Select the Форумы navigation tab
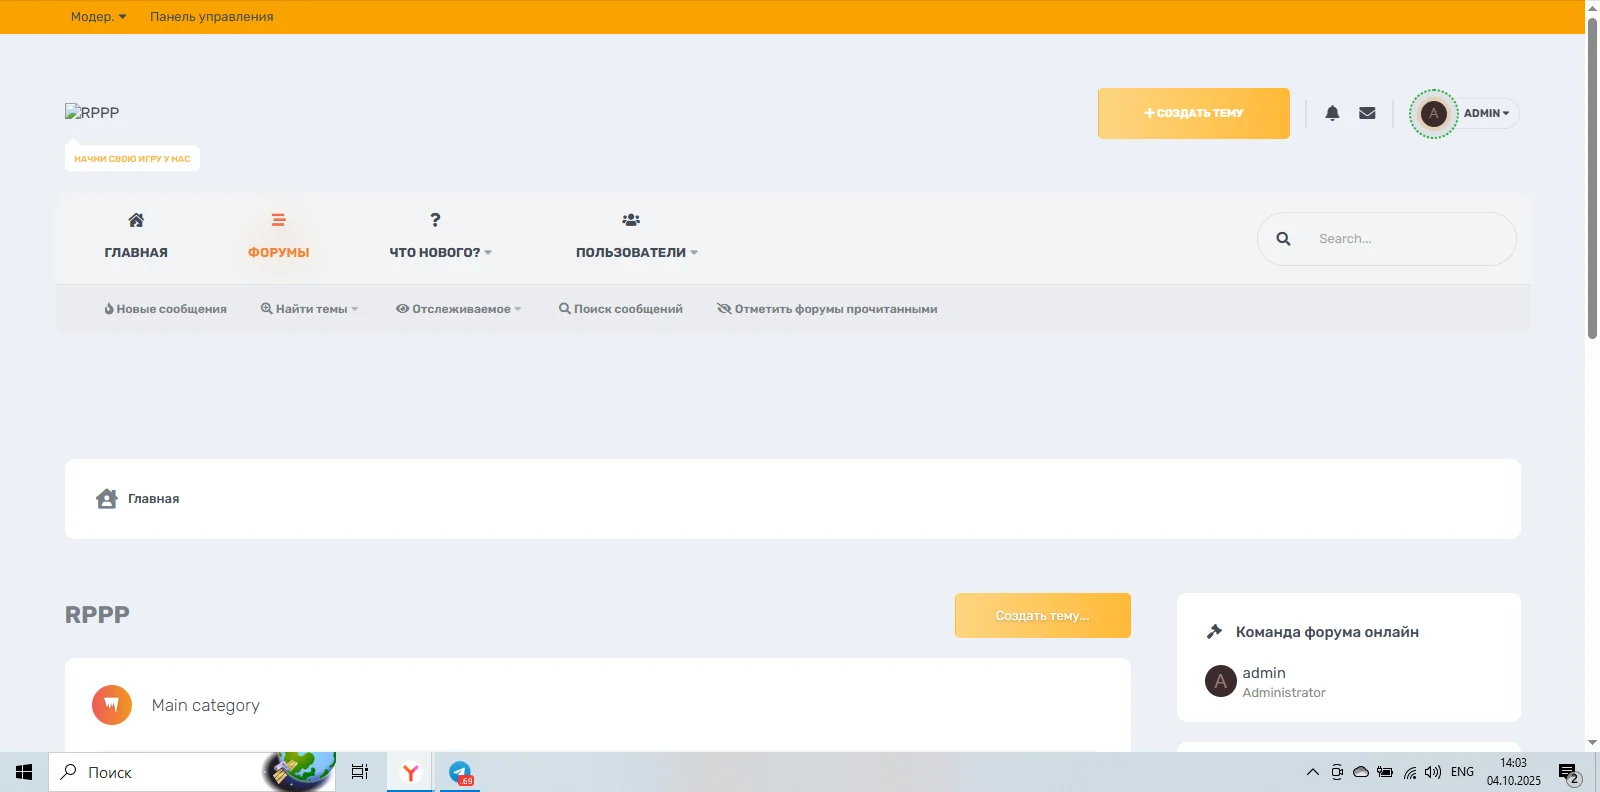1600x792 pixels. pyautogui.click(x=278, y=237)
